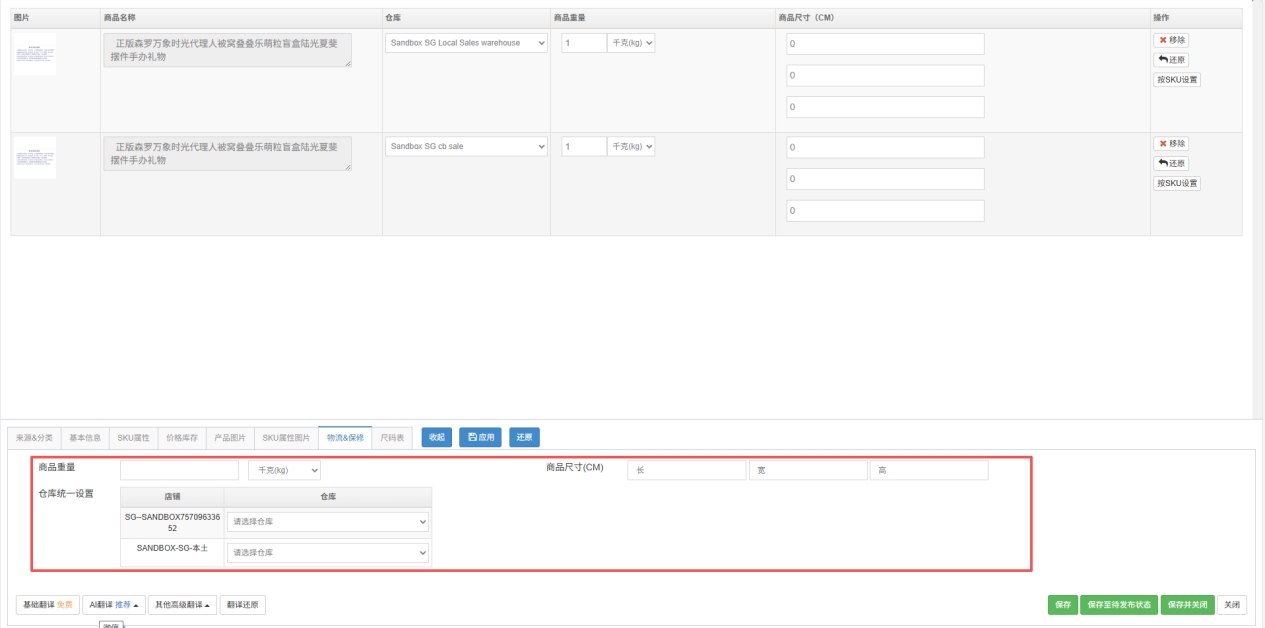Switch to the SKU属性图片 tab
Viewport: 1265px width, 628px height.
point(286,438)
